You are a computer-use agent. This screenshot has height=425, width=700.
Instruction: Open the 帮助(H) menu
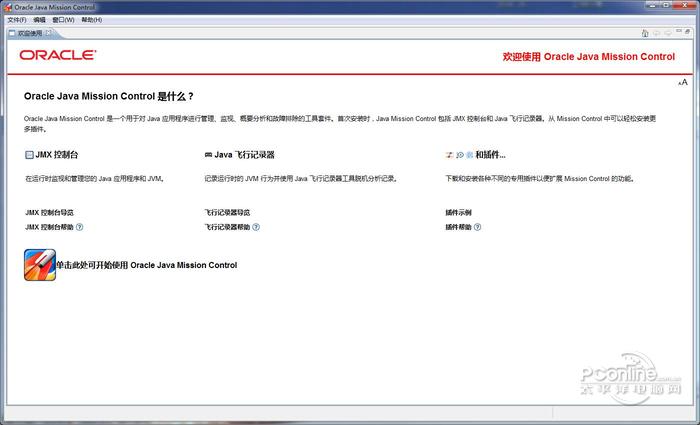click(x=92, y=20)
